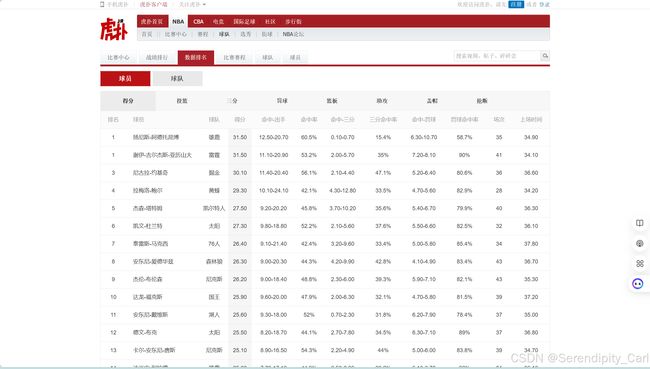This screenshot has width=650, height=369.
Task: Click the headset support icon in right sidebar
Action: [640, 243]
